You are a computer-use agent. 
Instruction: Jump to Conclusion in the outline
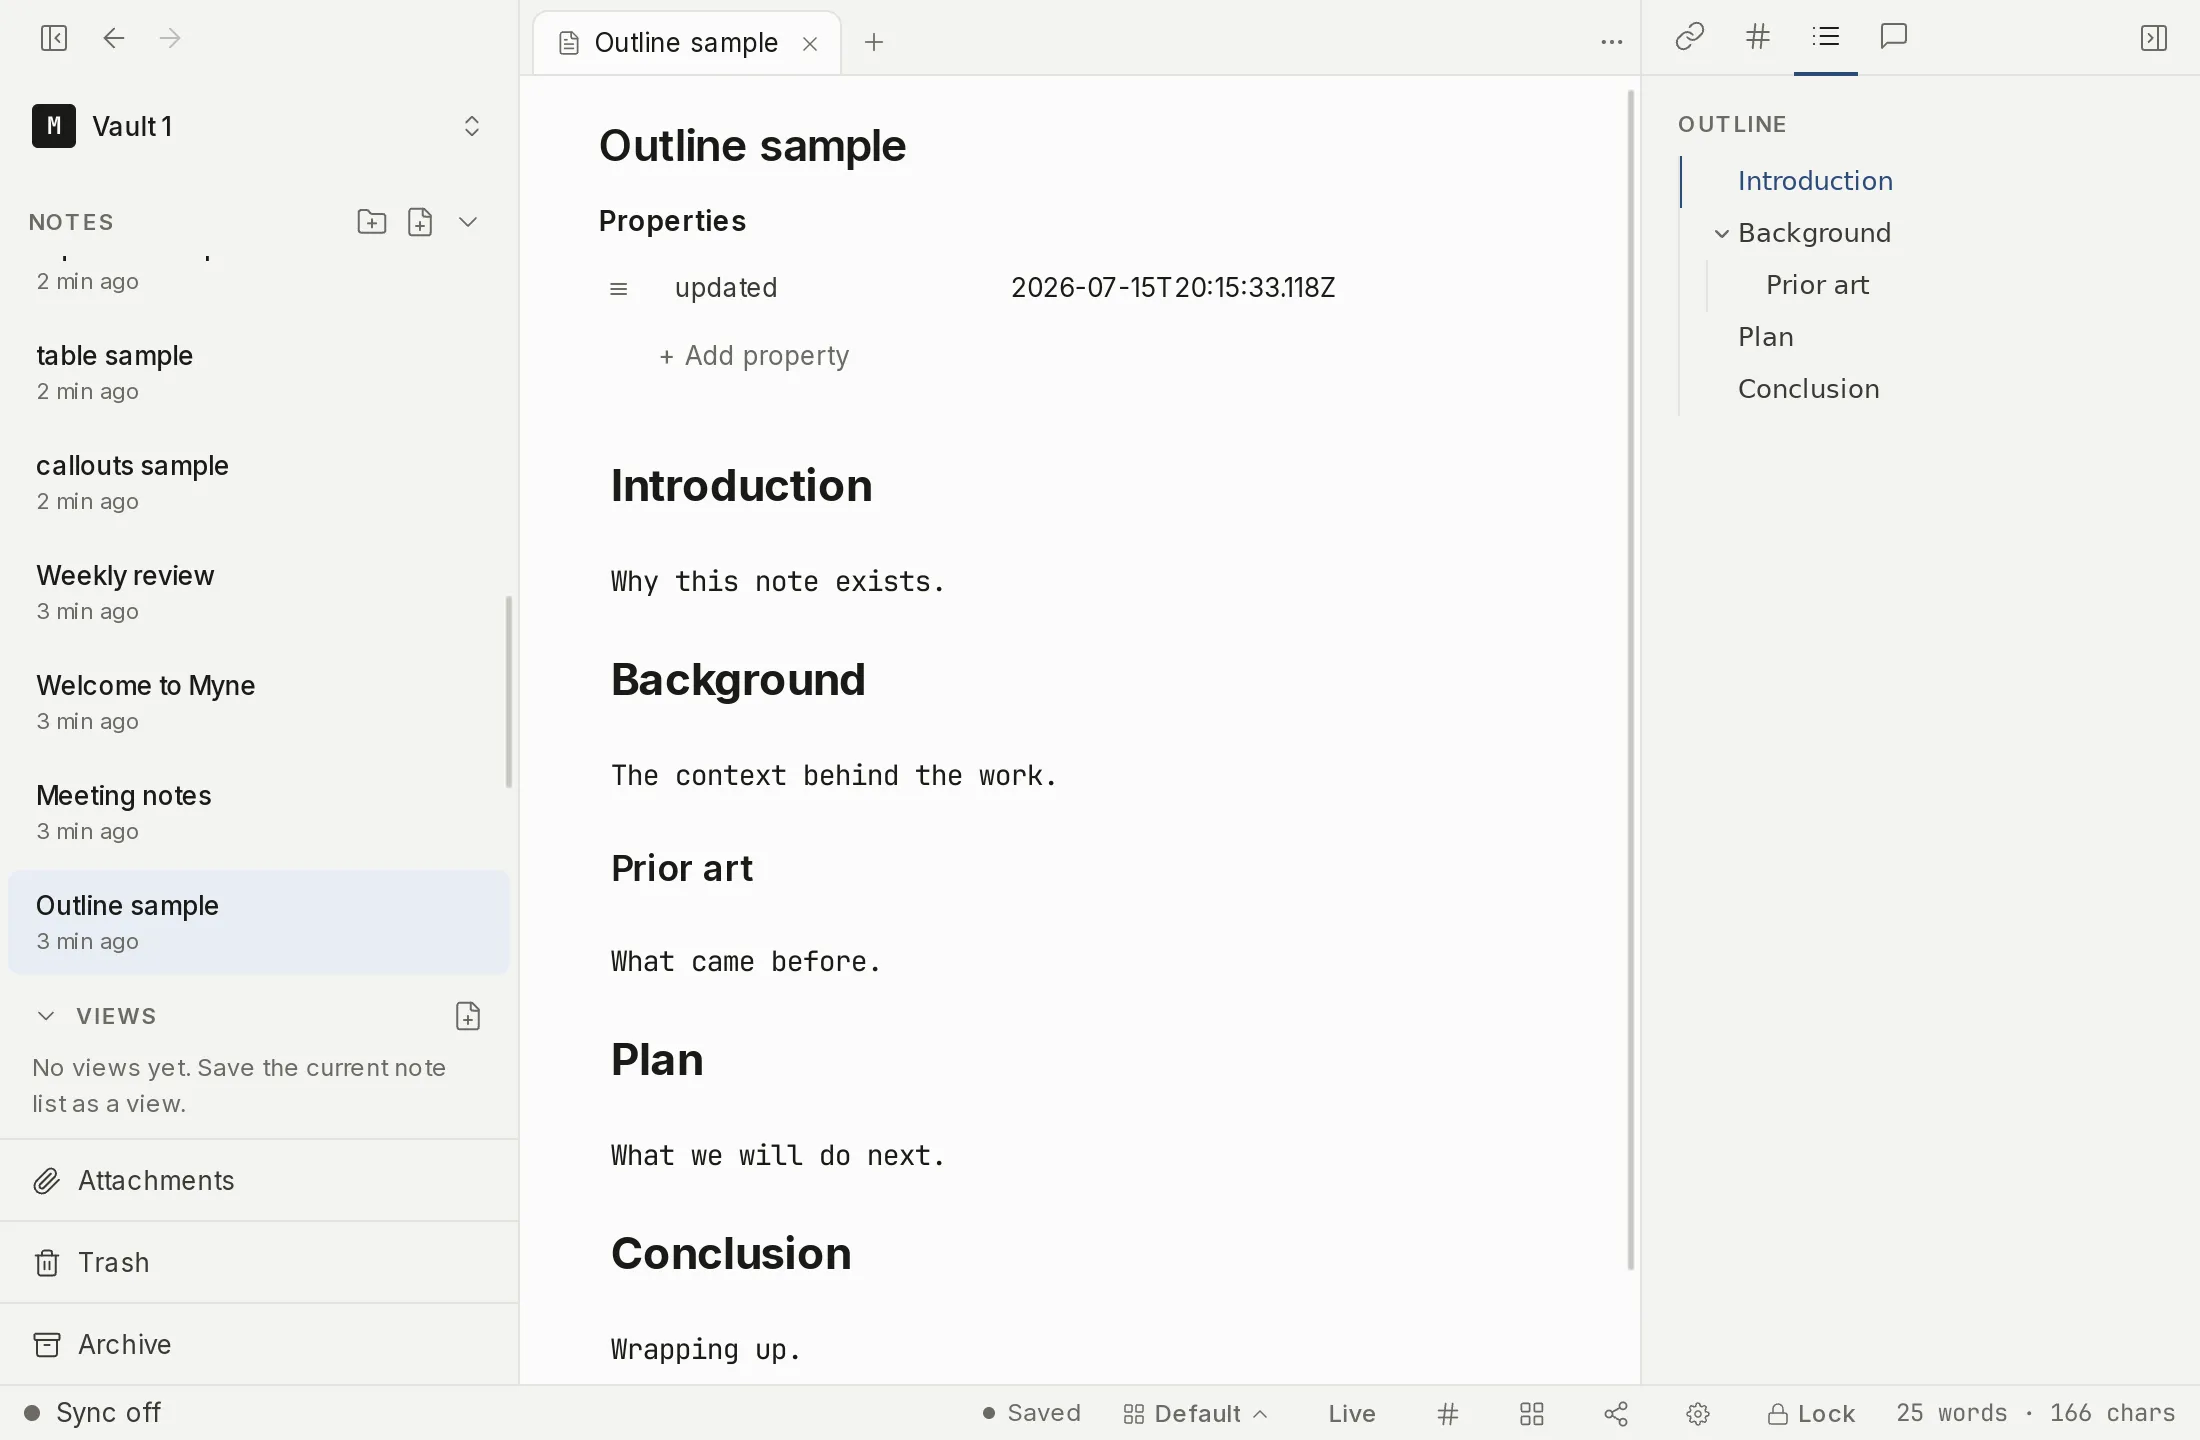(1808, 389)
